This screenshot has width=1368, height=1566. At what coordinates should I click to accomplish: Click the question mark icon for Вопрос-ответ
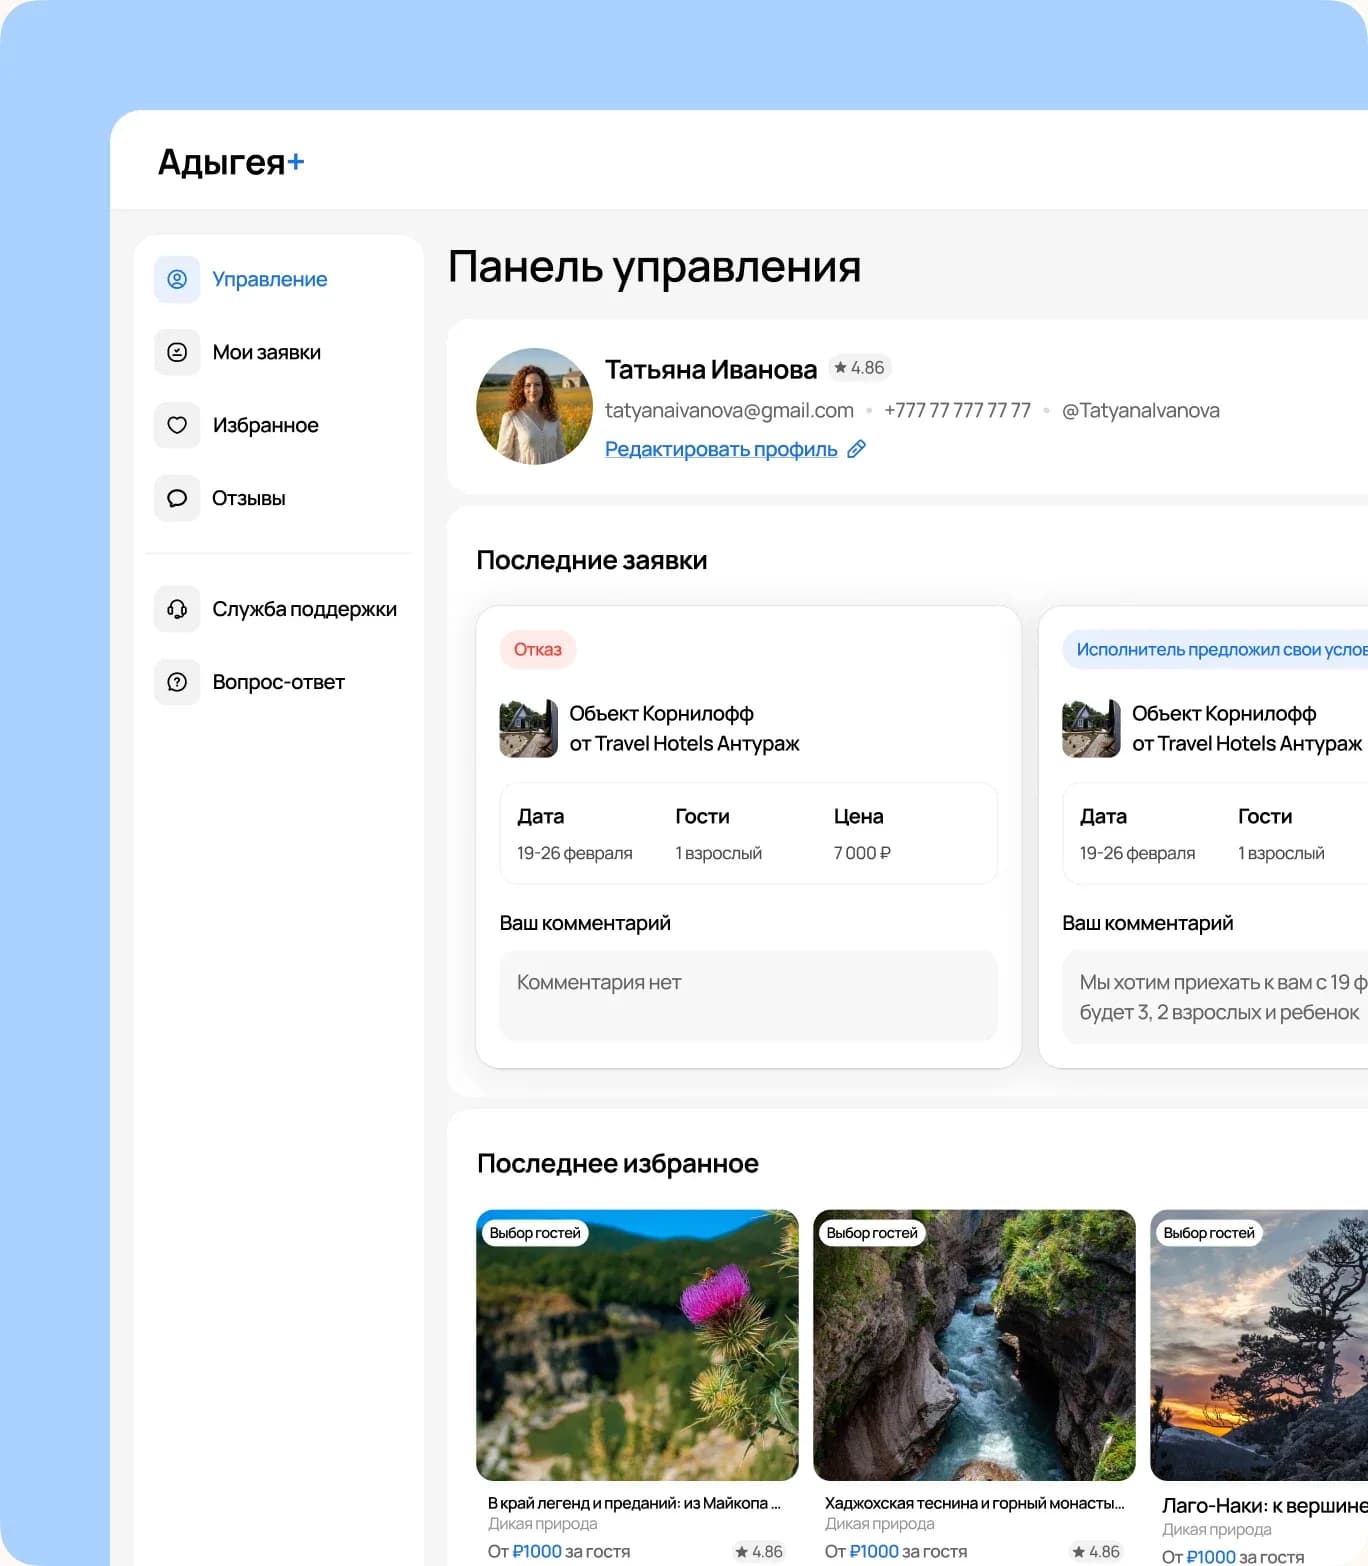[177, 682]
